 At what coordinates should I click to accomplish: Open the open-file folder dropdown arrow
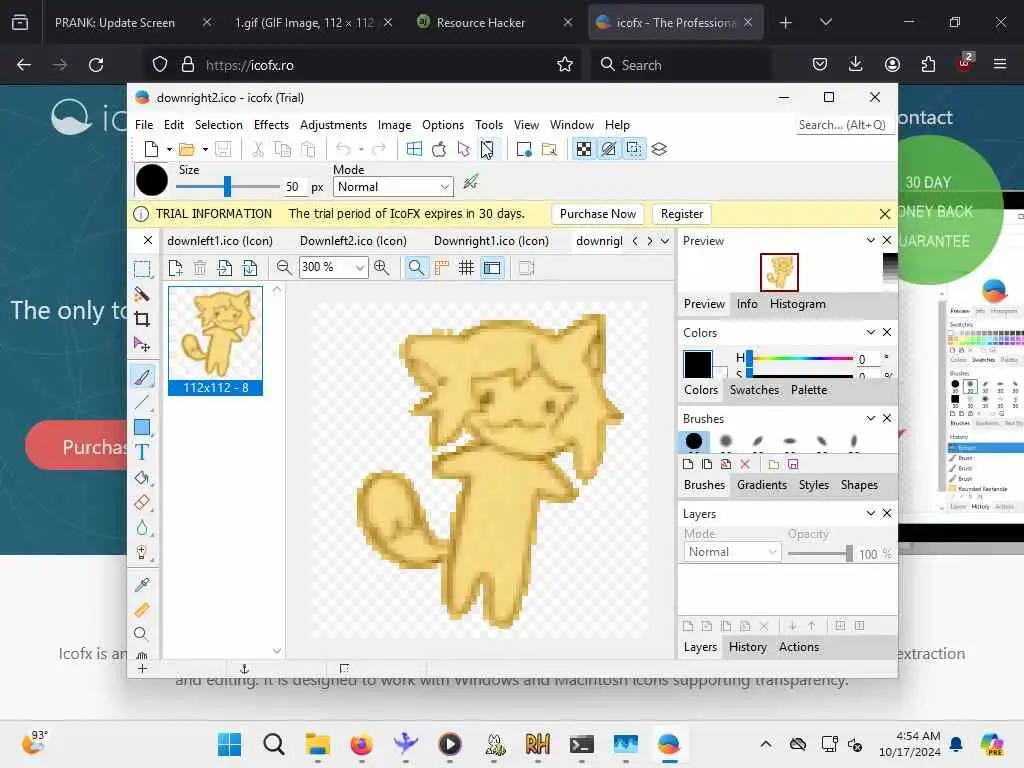pyautogui.click(x=205, y=150)
